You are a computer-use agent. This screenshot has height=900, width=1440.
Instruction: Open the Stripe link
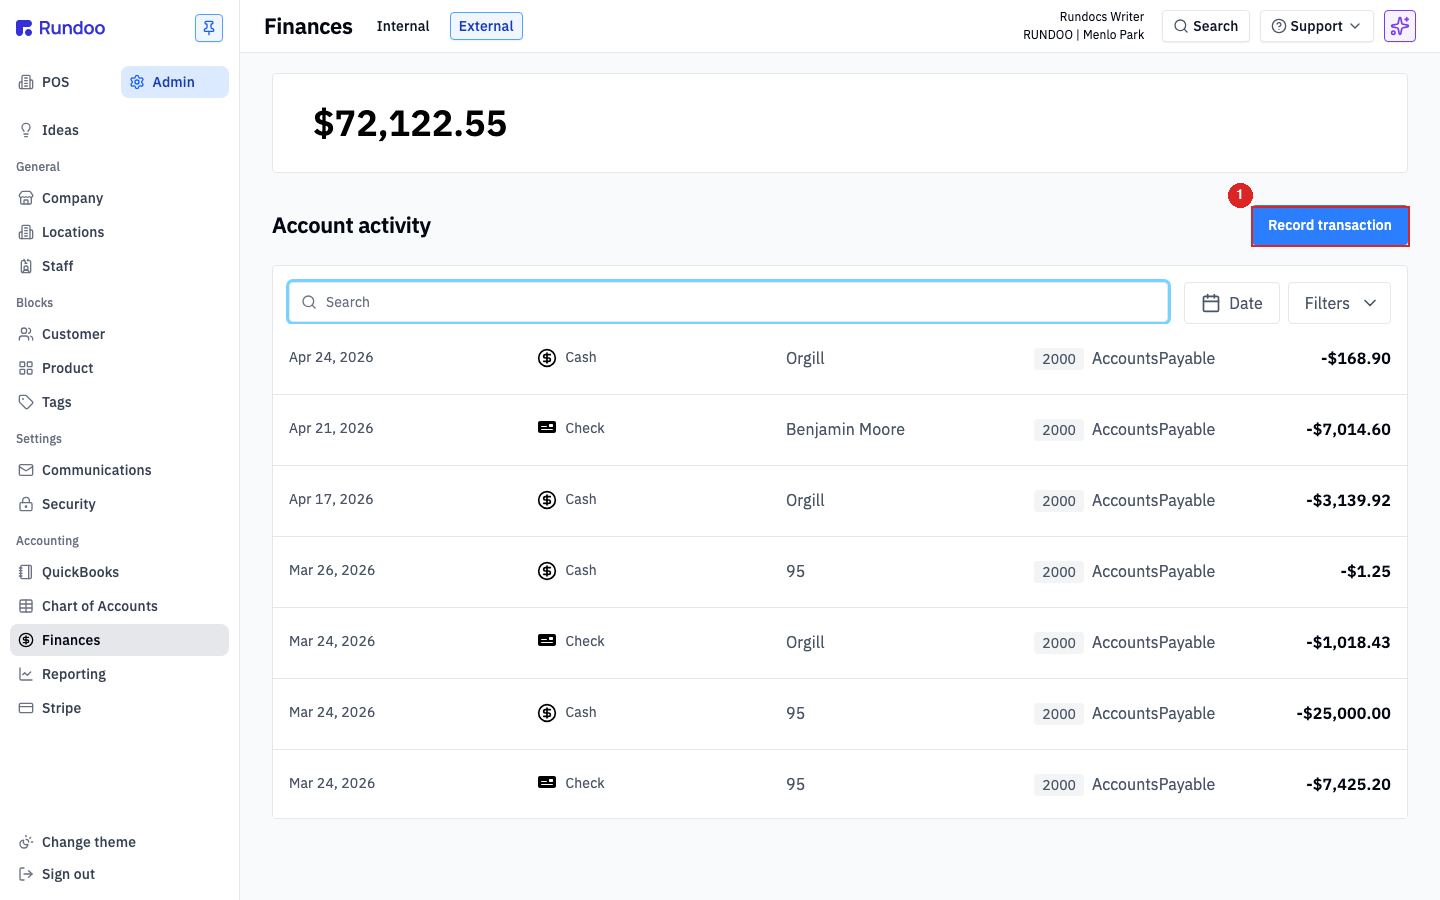(119, 708)
